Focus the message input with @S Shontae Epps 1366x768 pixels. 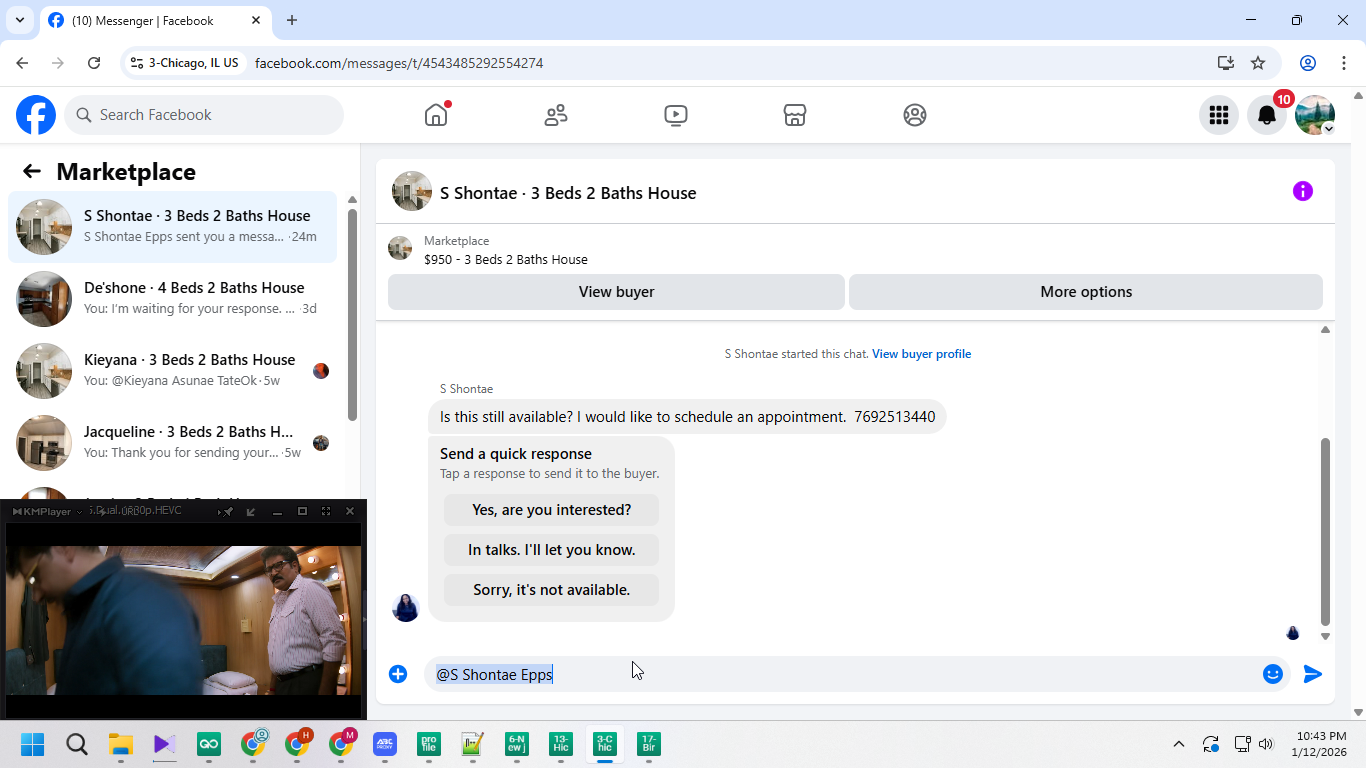point(840,674)
